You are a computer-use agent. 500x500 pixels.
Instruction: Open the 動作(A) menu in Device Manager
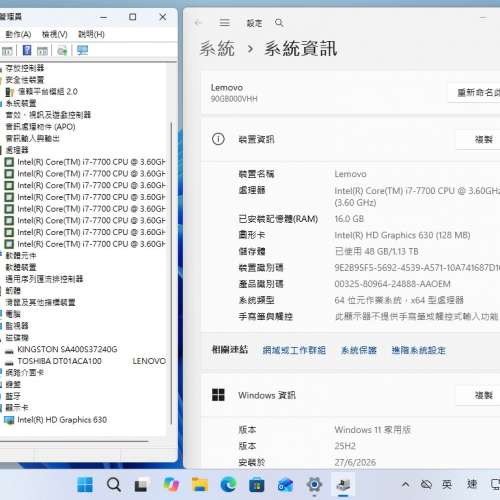click(18, 34)
